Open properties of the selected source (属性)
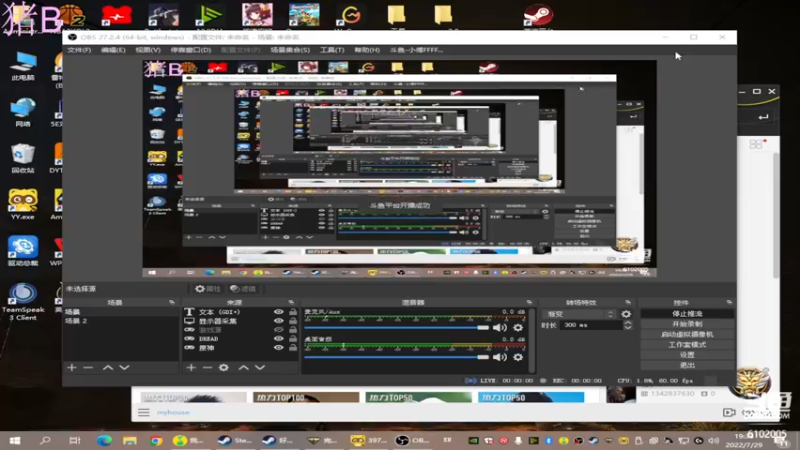This screenshot has width=800, height=450. click(x=207, y=289)
